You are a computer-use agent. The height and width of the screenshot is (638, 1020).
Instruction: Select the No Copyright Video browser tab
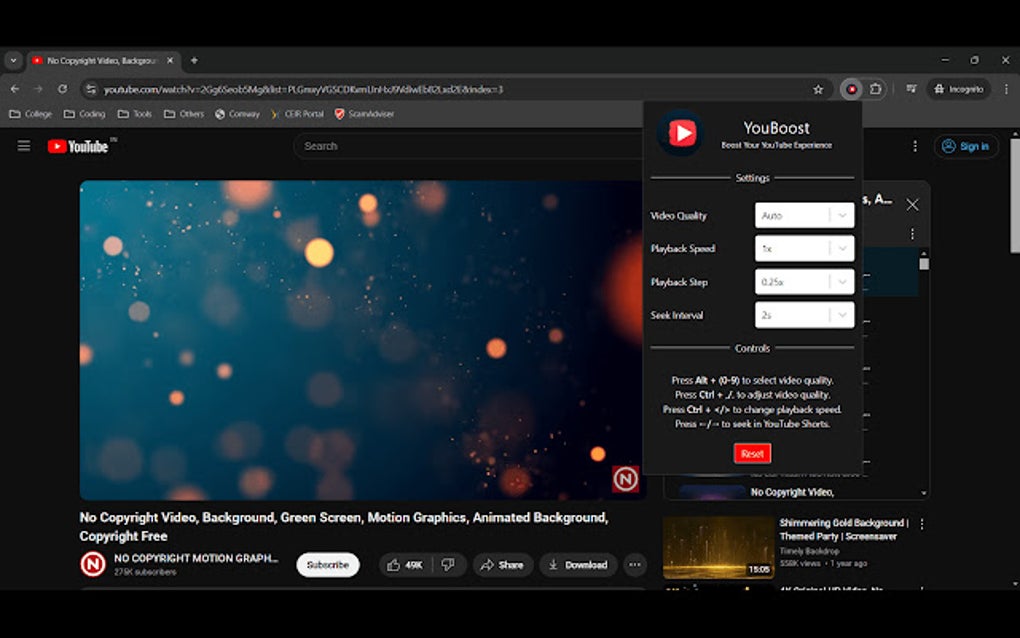tap(101, 60)
